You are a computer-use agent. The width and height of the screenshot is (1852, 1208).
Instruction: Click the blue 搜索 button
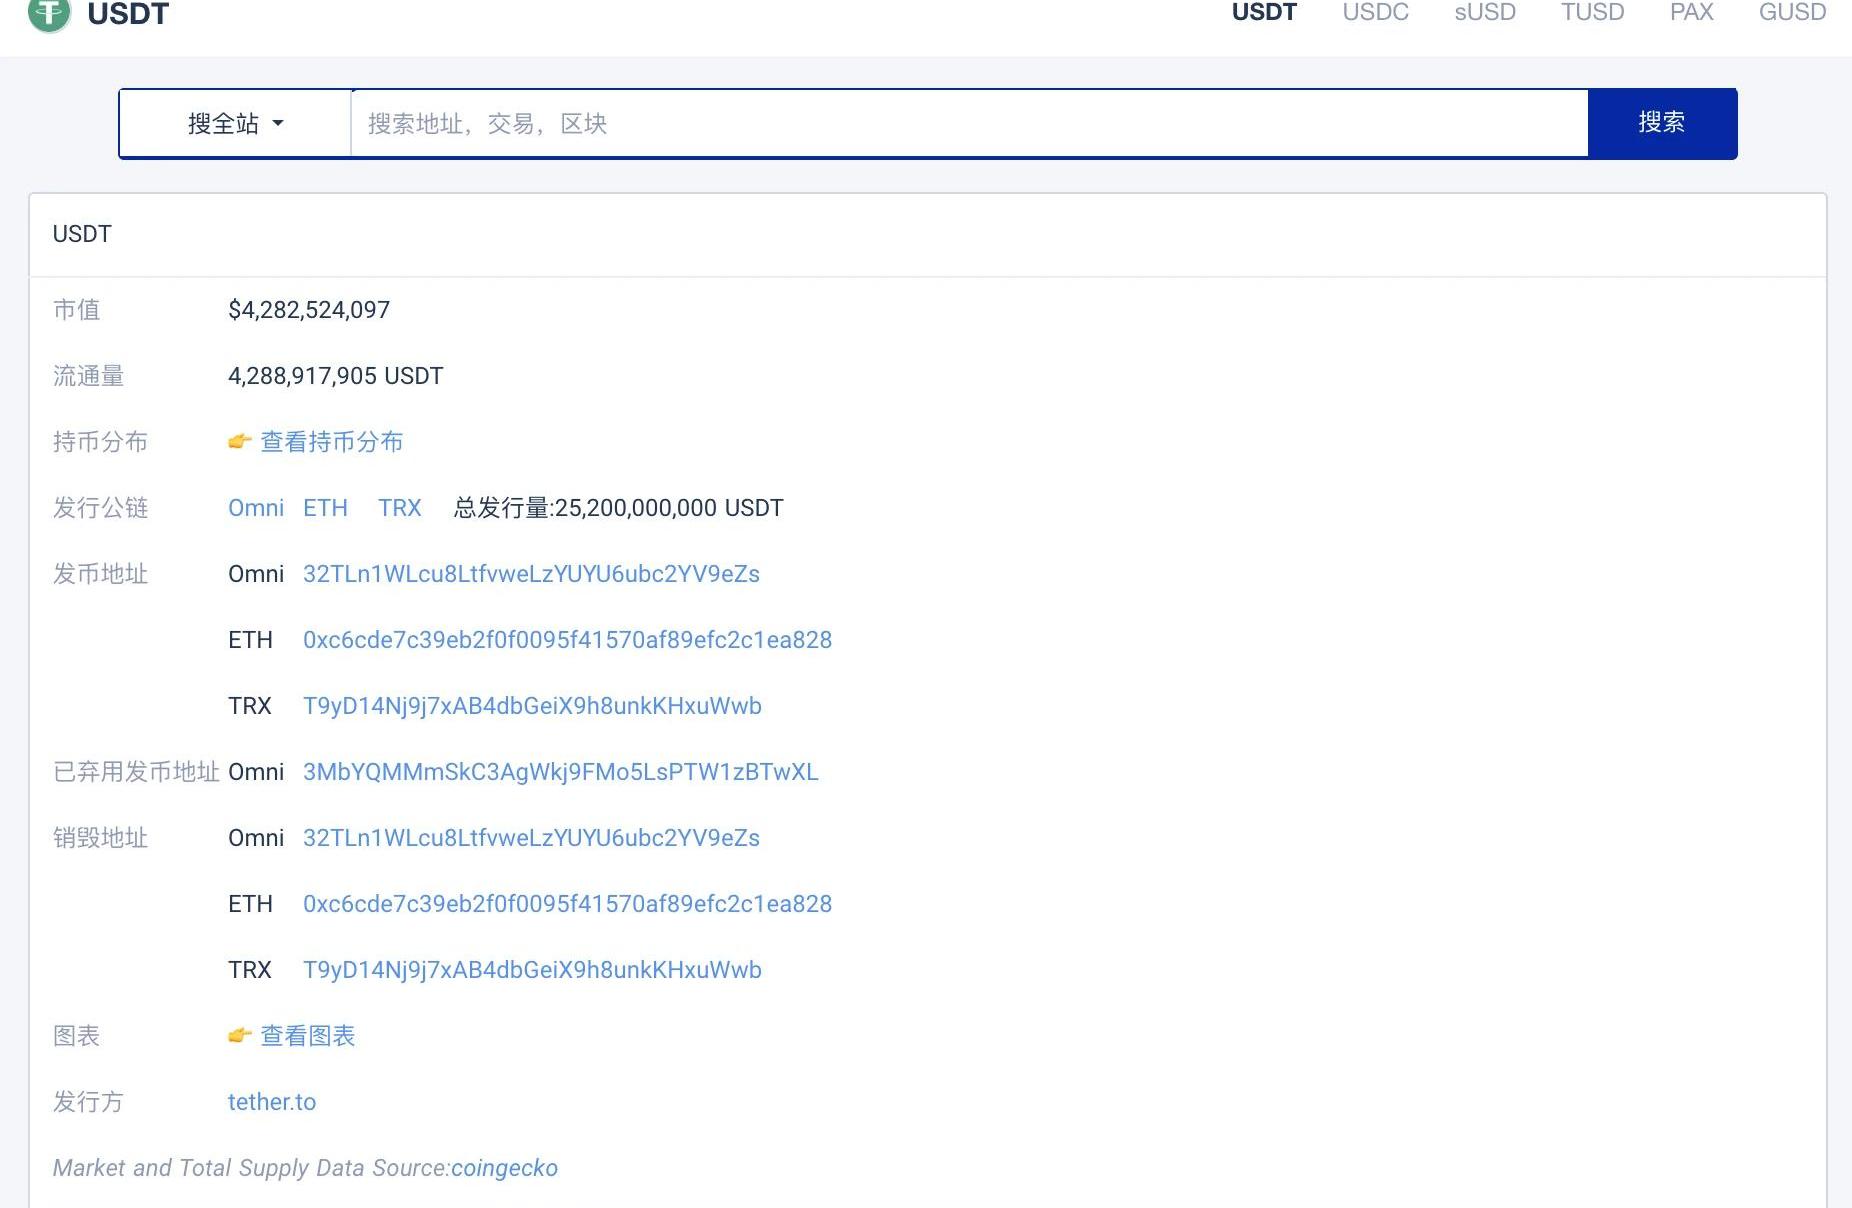pos(1662,123)
